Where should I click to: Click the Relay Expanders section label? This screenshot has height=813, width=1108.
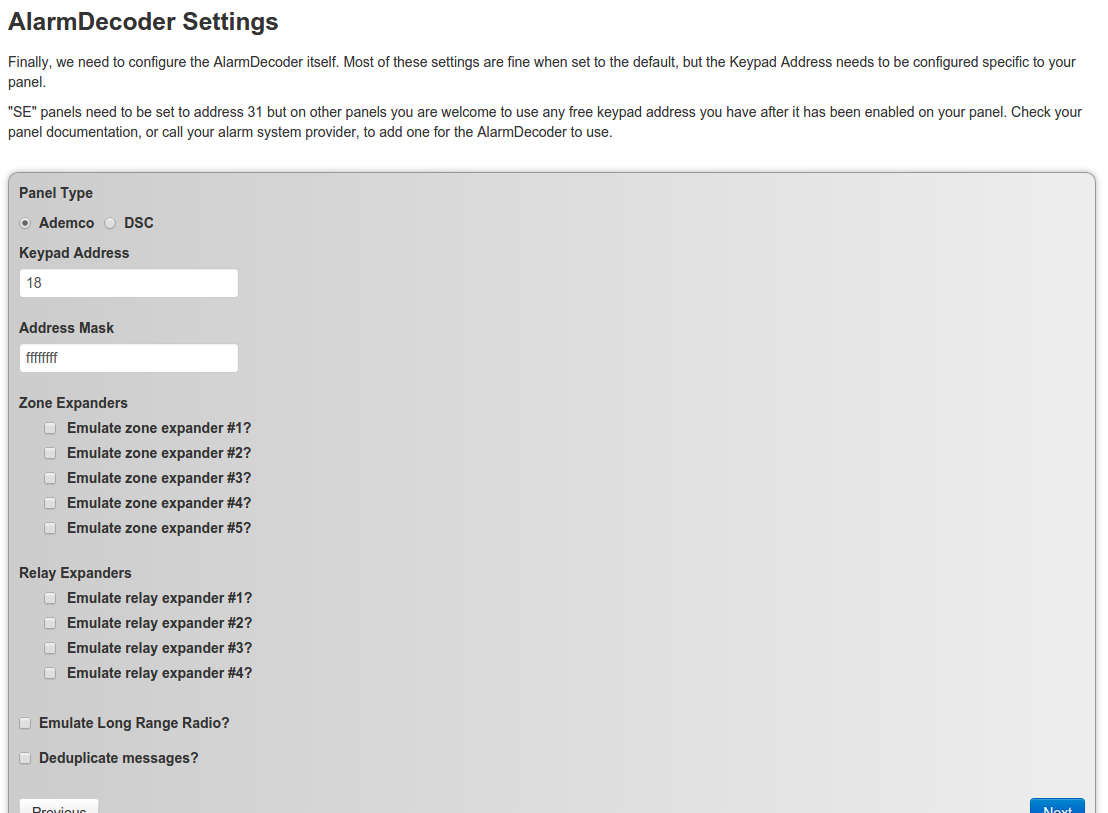coord(75,573)
